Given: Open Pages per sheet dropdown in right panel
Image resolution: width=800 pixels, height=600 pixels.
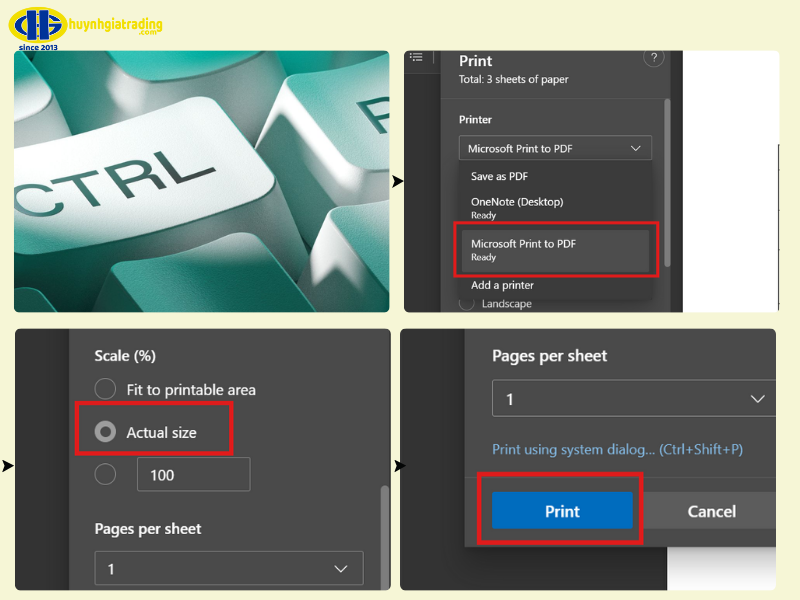Looking at the screenshot, I should 632,398.
